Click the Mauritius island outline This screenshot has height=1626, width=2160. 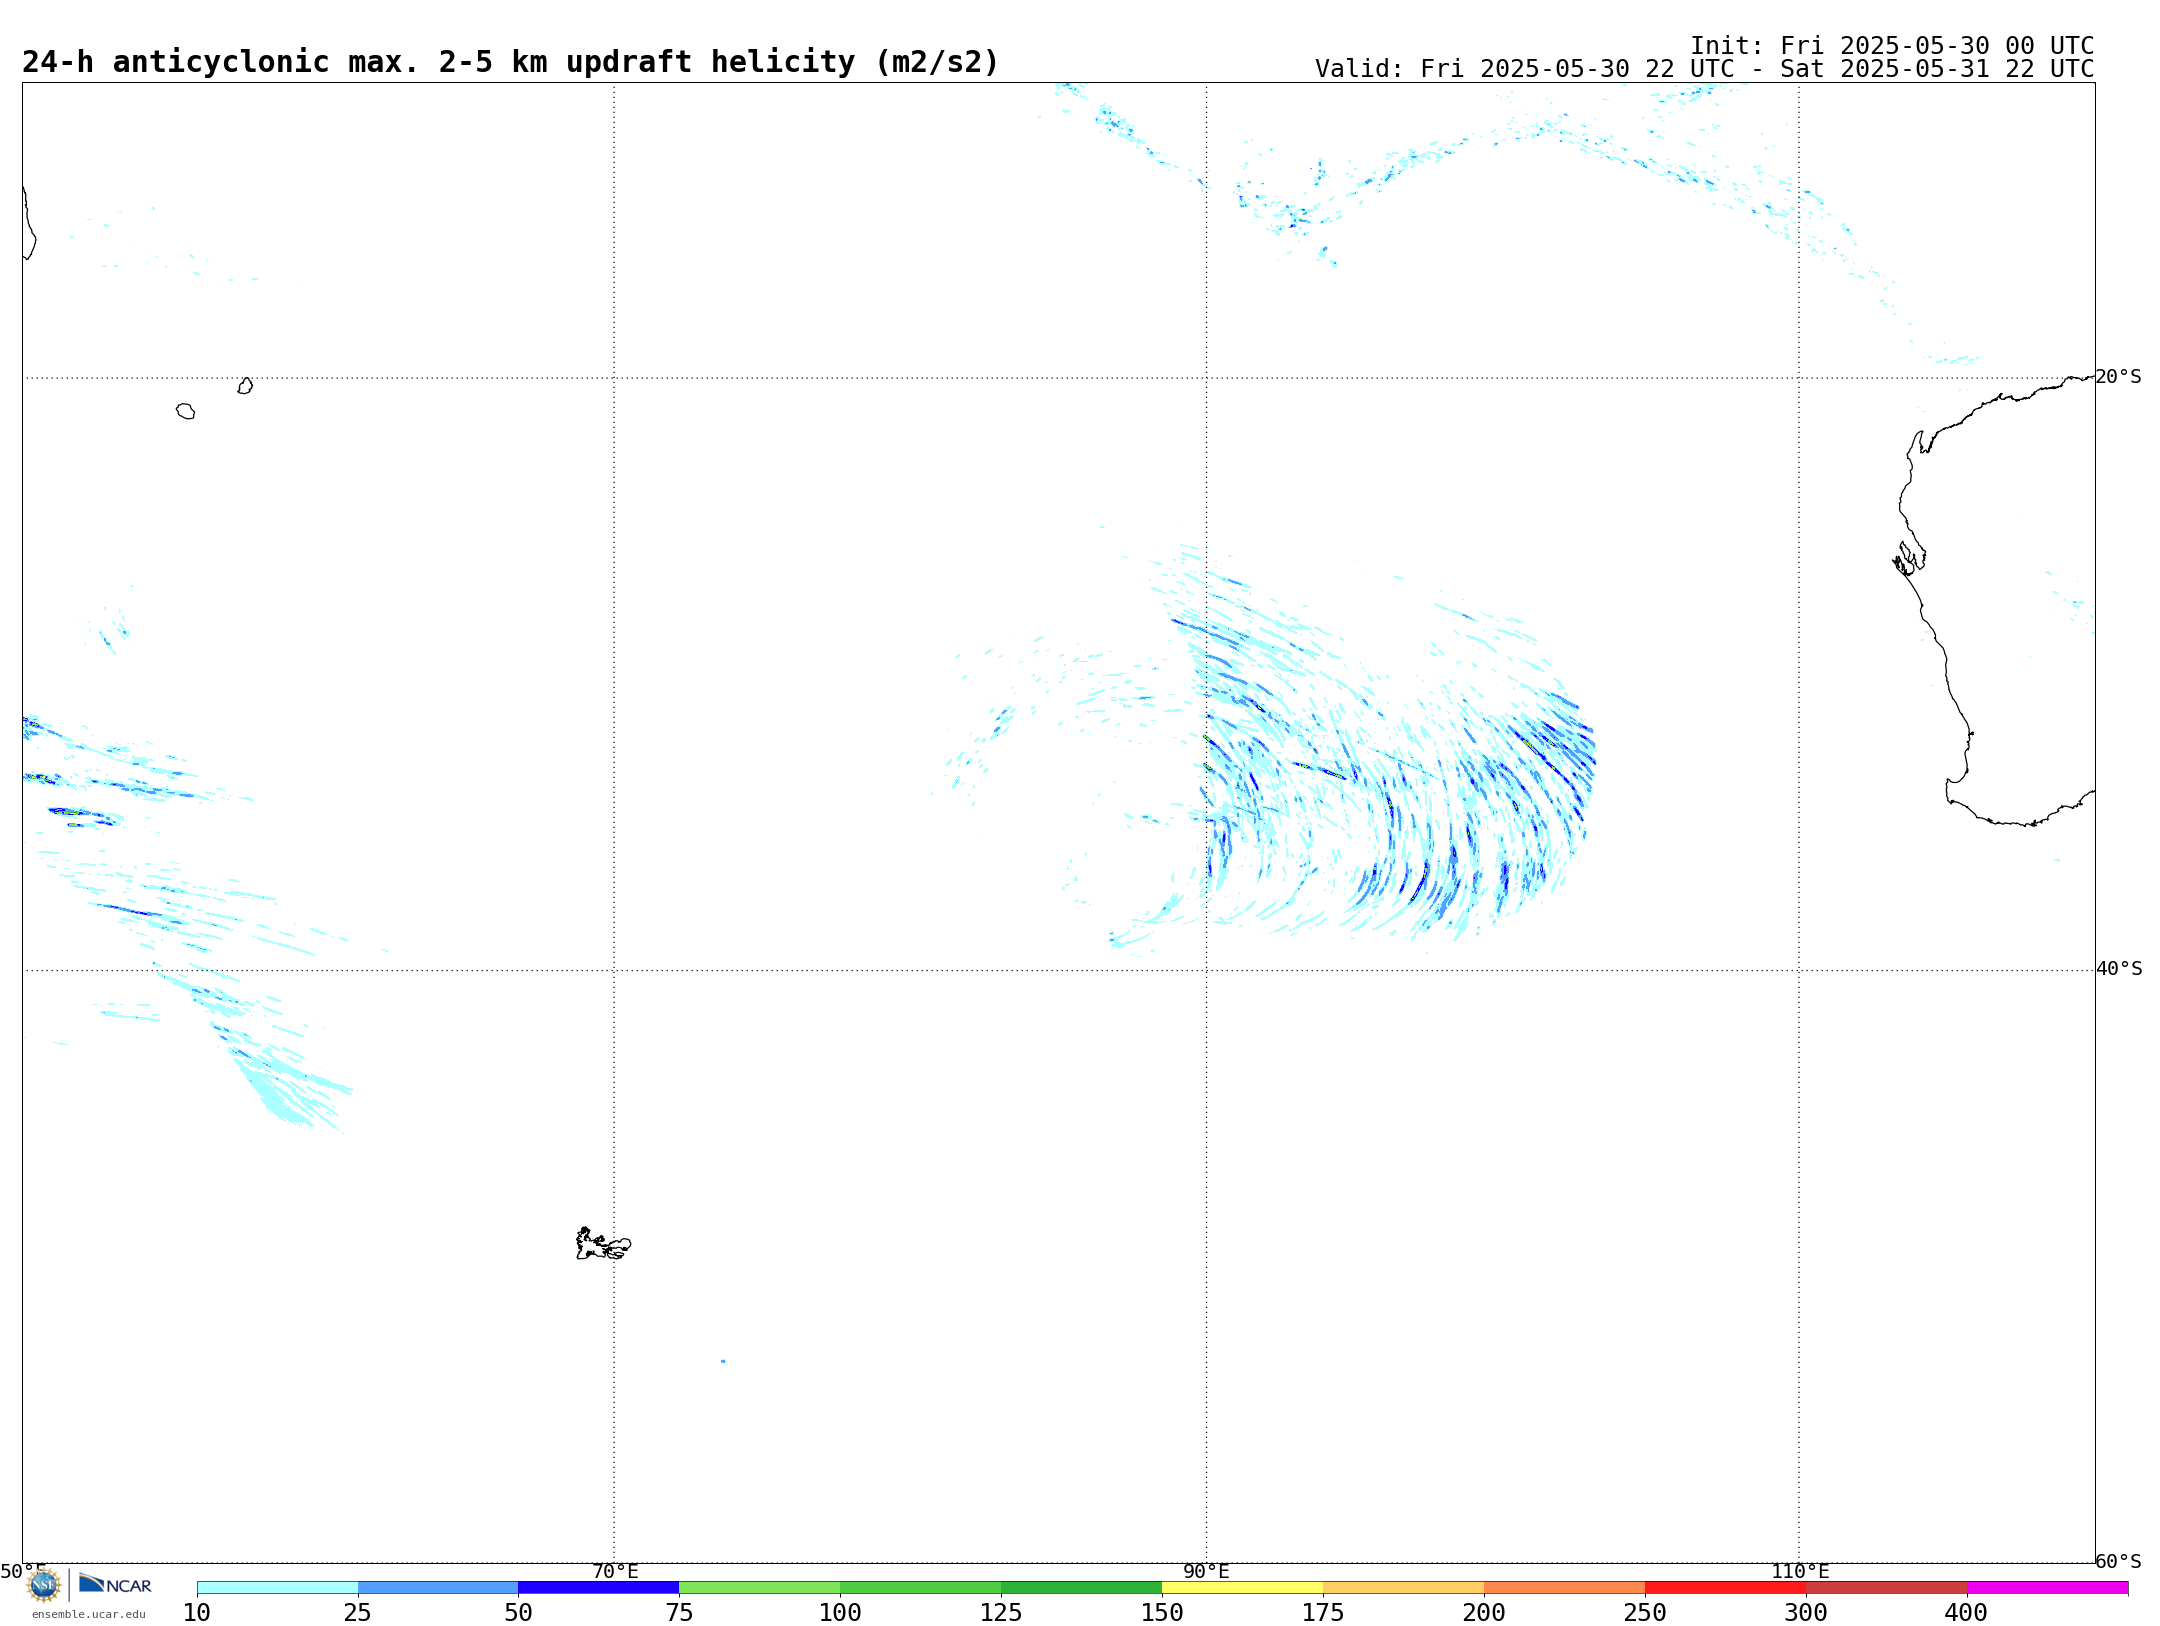pyautogui.click(x=245, y=386)
